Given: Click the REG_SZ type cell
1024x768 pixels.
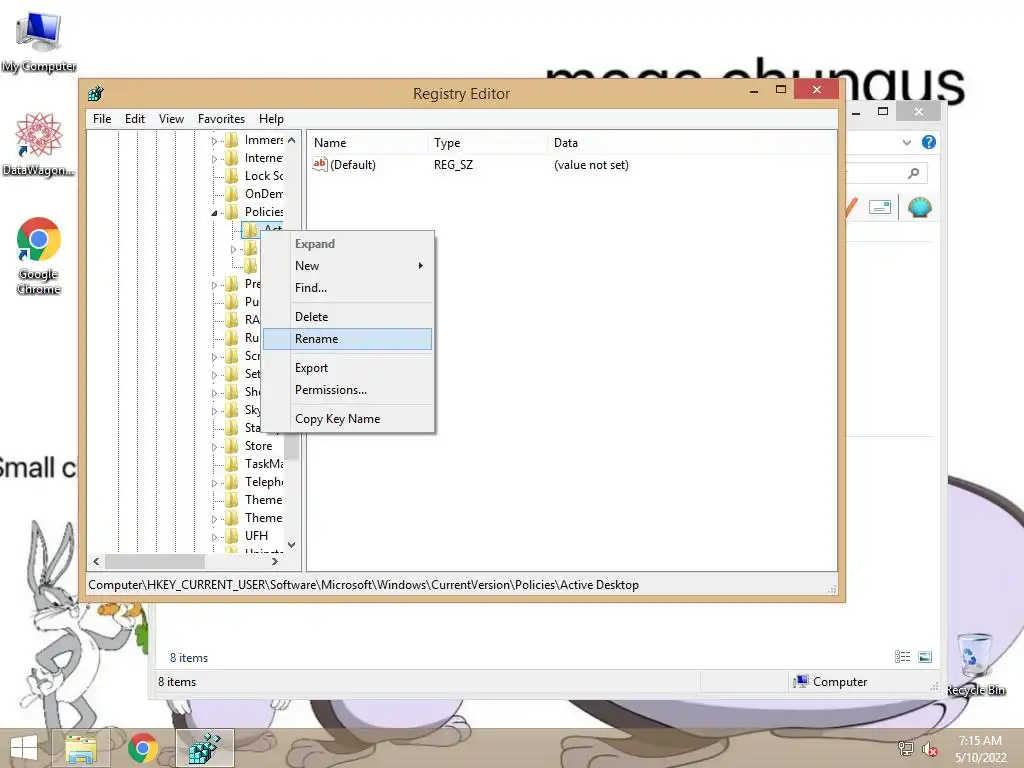Looking at the screenshot, I should [x=453, y=165].
